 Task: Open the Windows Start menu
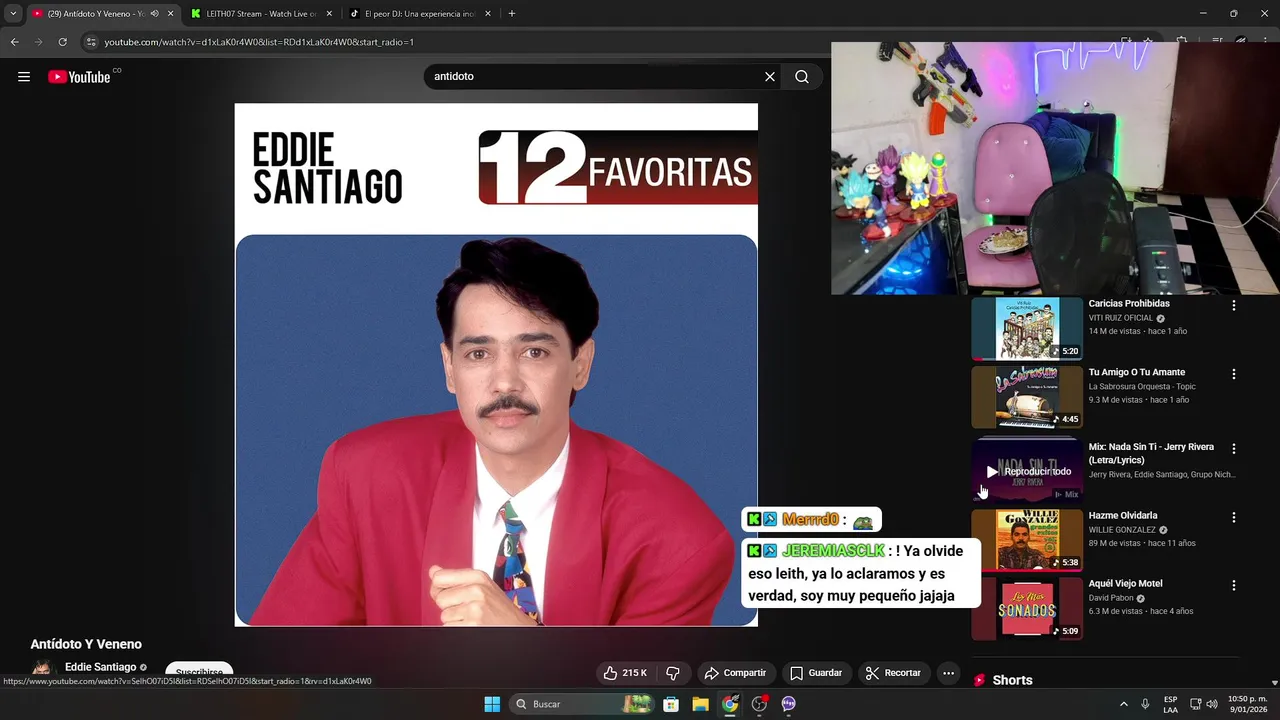pos(492,704)
